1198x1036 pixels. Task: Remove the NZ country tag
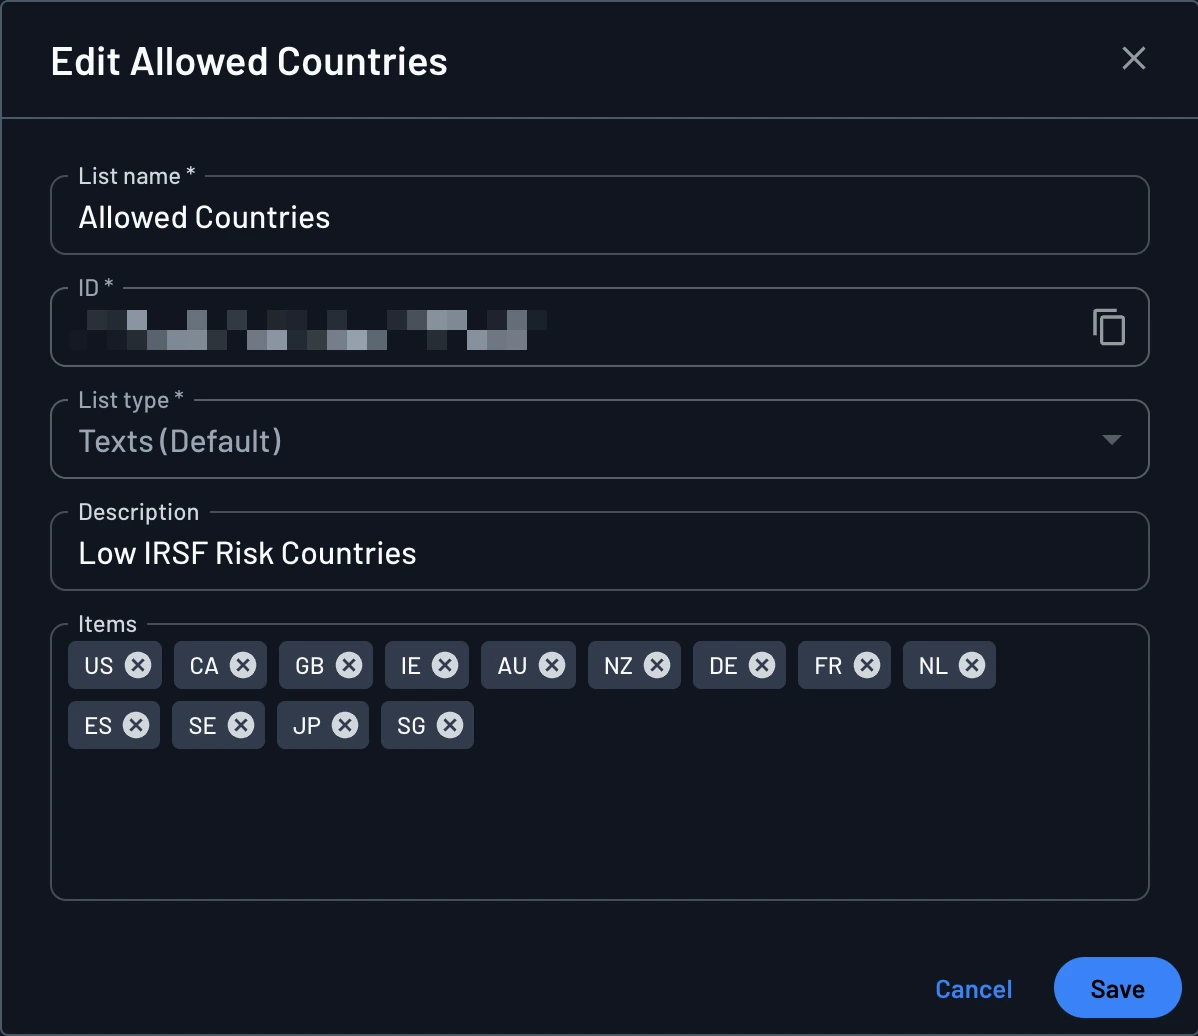(x=656, y=665)
